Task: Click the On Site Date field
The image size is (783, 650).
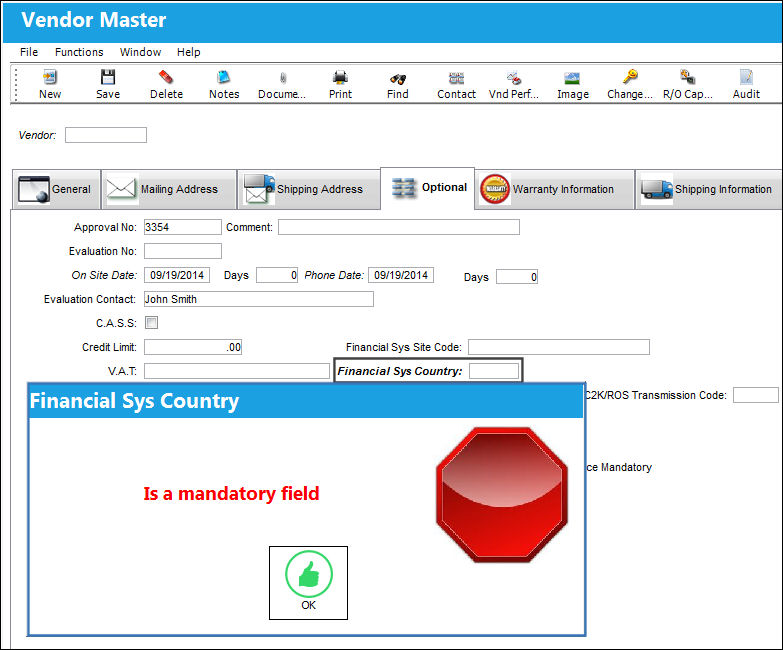Action: click(x=177, y=275)
